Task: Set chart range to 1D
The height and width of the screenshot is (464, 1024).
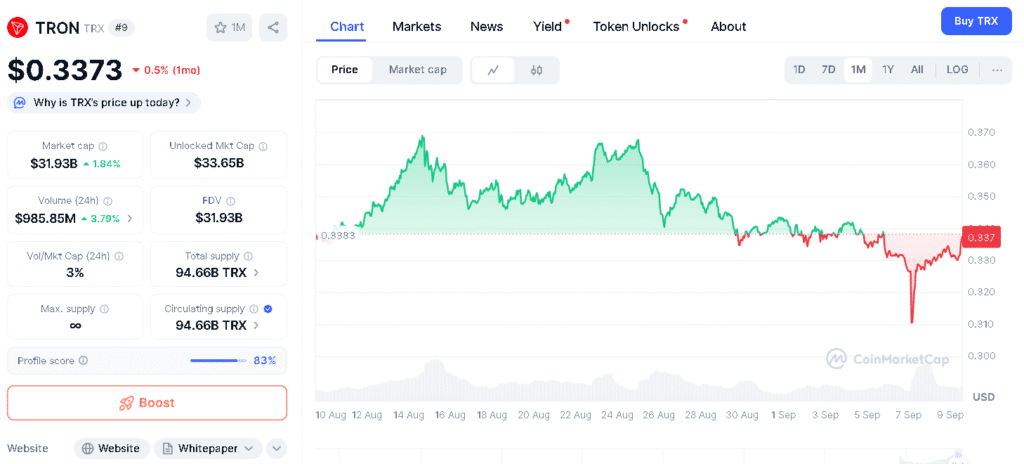Action: click(799, 69)
